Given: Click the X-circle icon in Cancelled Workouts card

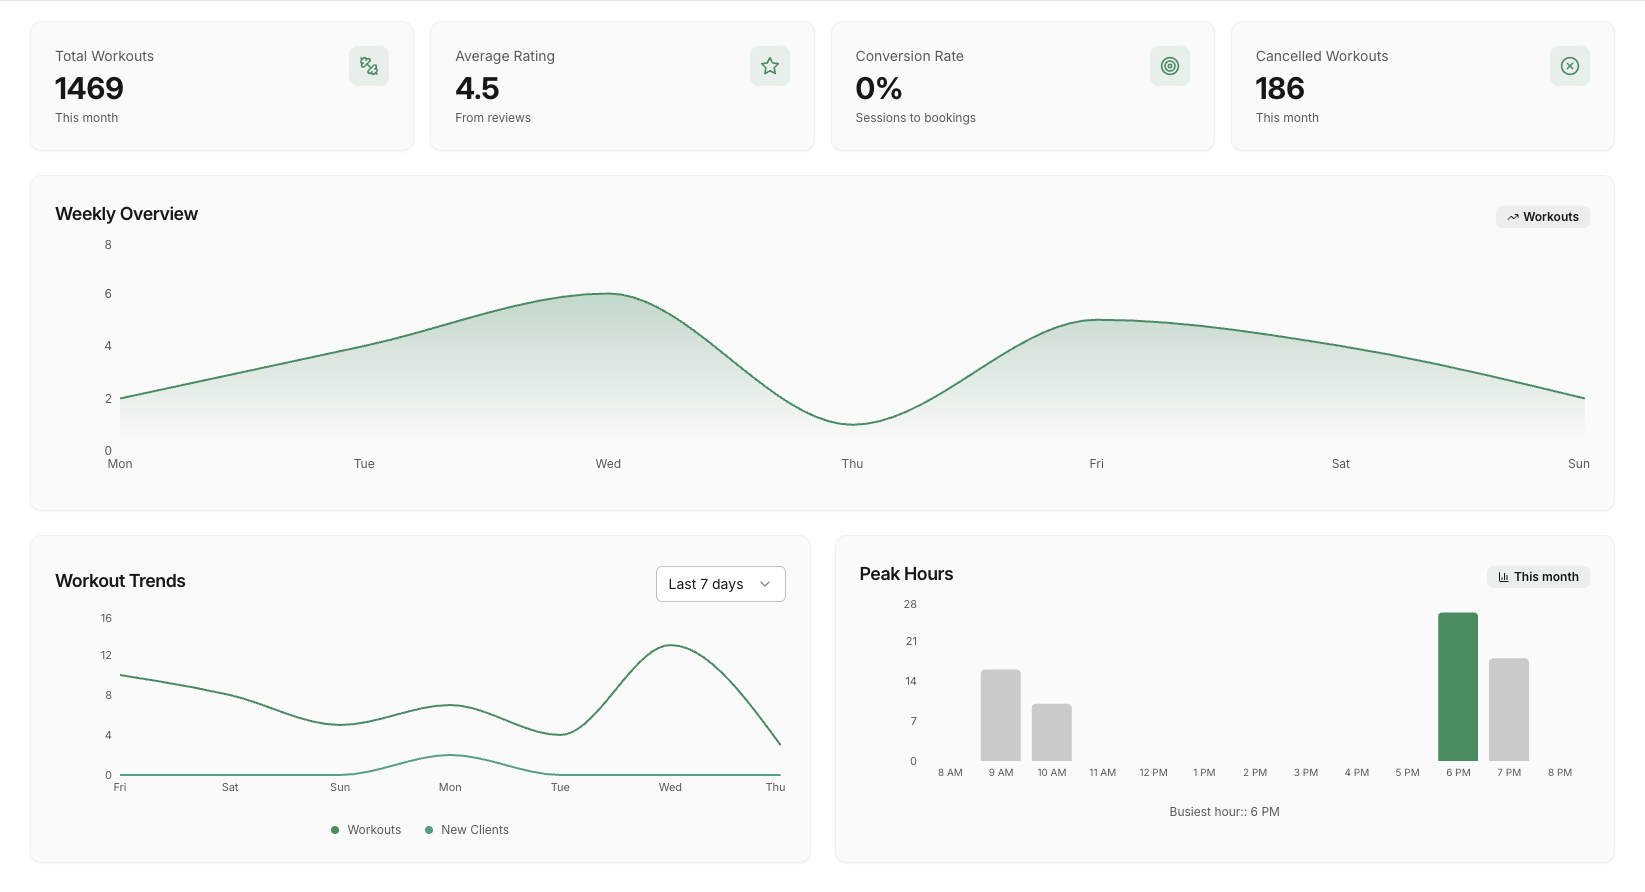Looking at the screenshot, I should (1569, 66).
